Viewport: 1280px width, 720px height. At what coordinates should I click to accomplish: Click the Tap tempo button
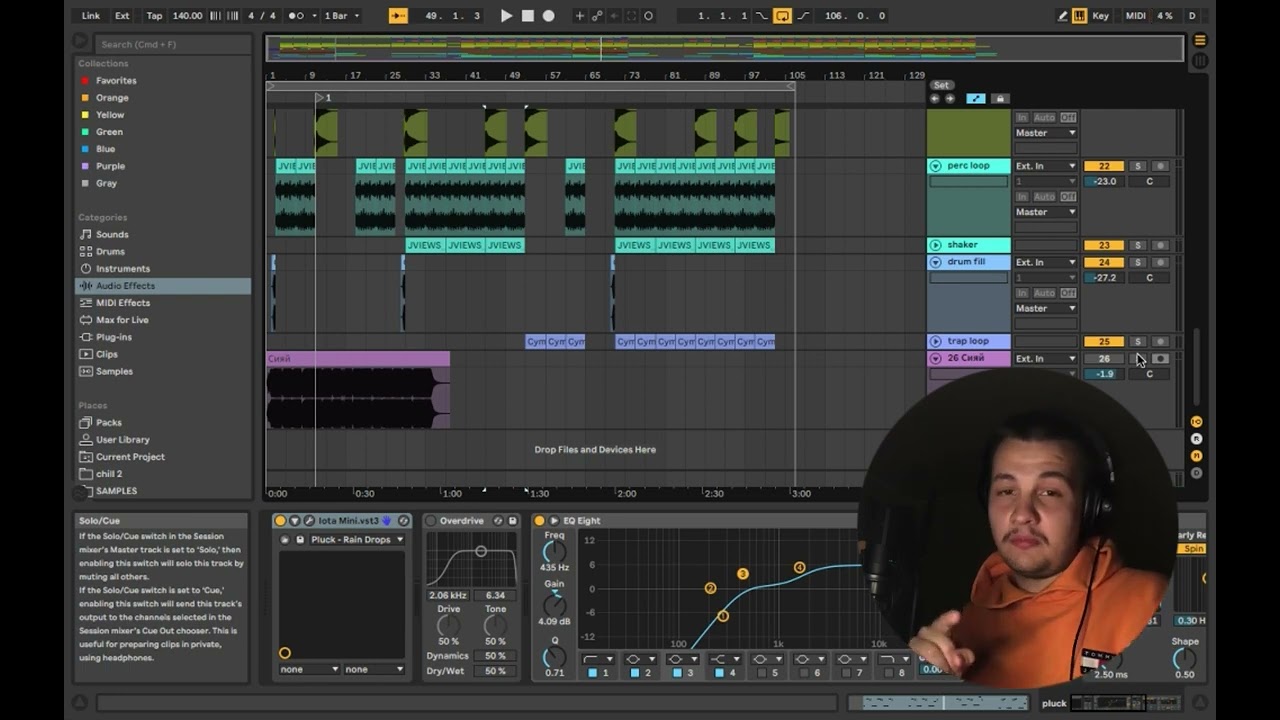point(154,16)
